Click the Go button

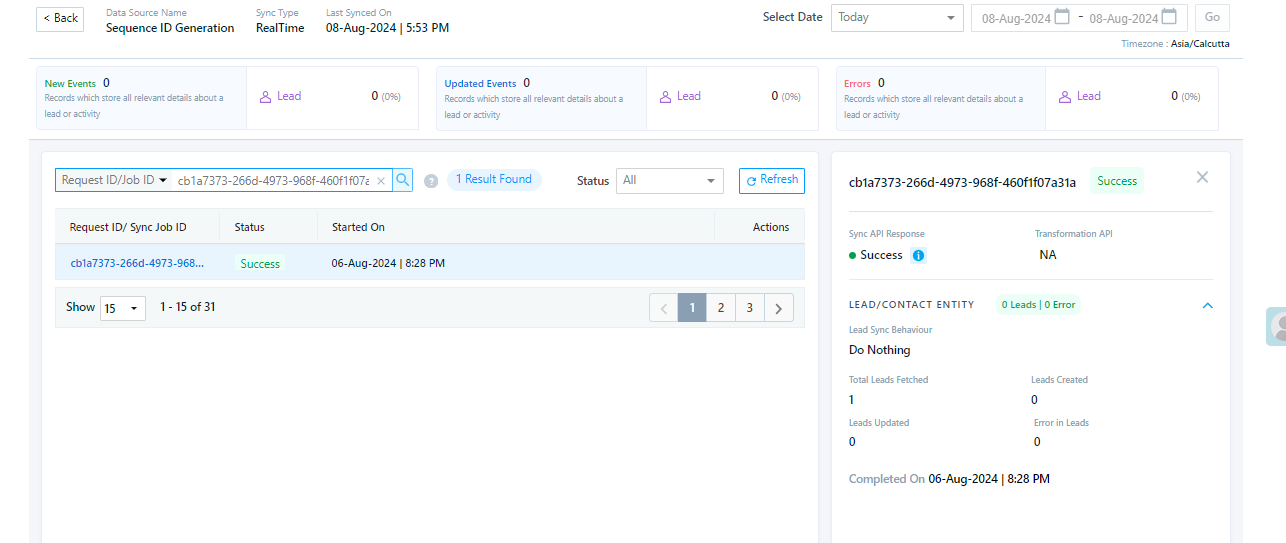click(1212, 18)
